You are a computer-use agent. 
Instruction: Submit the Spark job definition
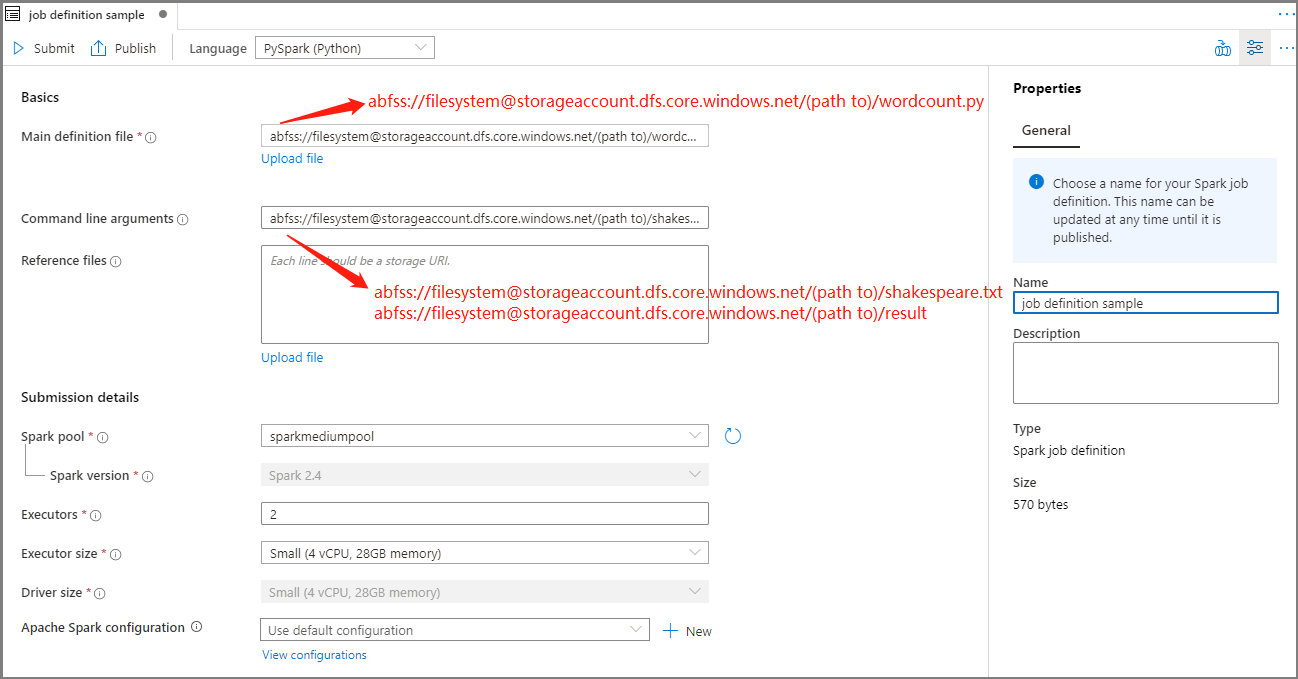point(44,47)
